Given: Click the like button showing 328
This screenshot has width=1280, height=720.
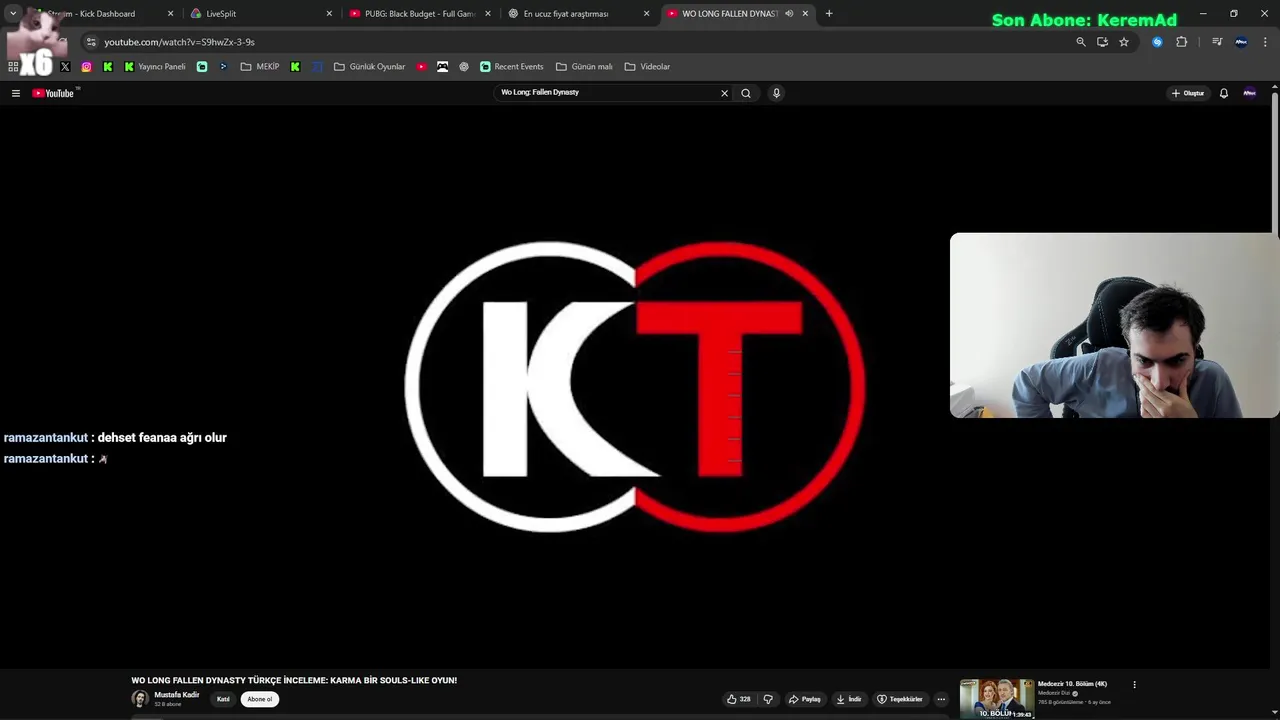Looking at the screenshot, I should 739,699.
